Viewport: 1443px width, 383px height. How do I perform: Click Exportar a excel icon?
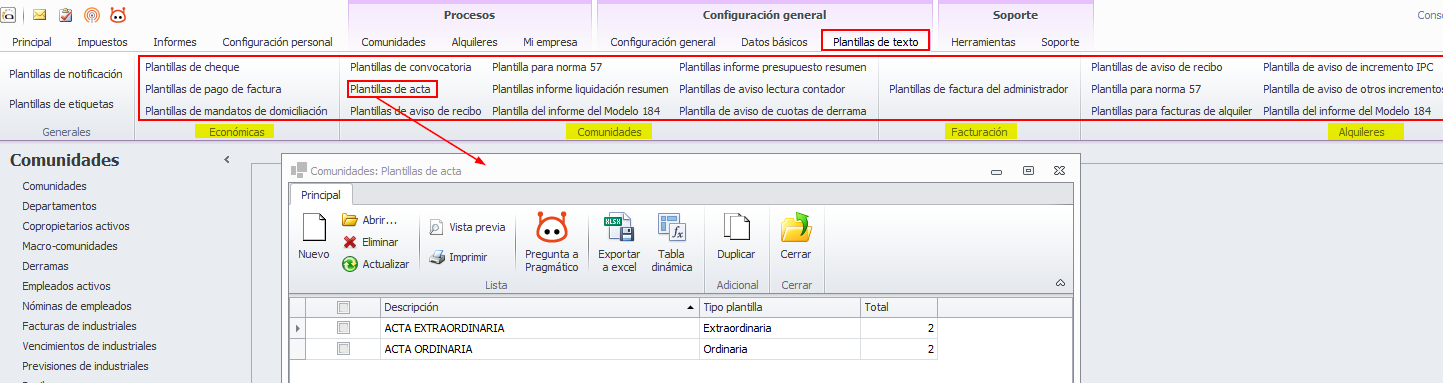click(x=618, y=228)
